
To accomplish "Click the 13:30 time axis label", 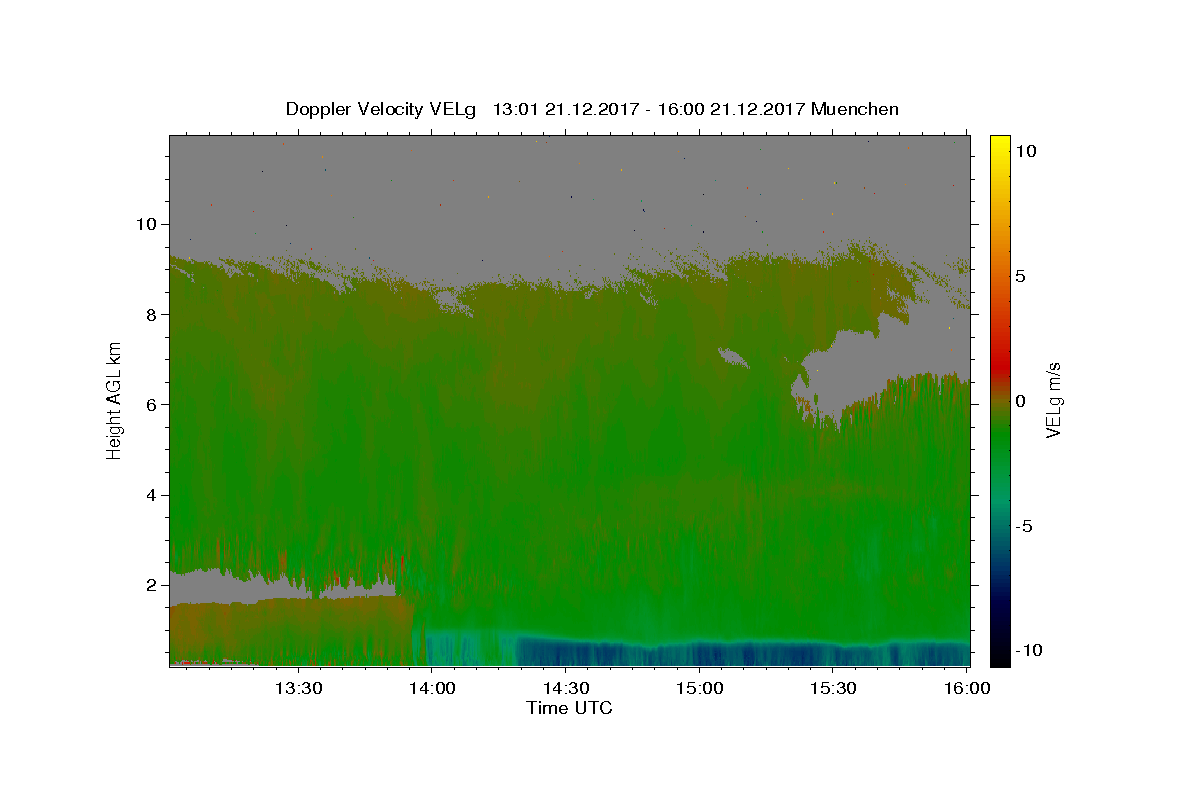I will (x=298, y=688).
